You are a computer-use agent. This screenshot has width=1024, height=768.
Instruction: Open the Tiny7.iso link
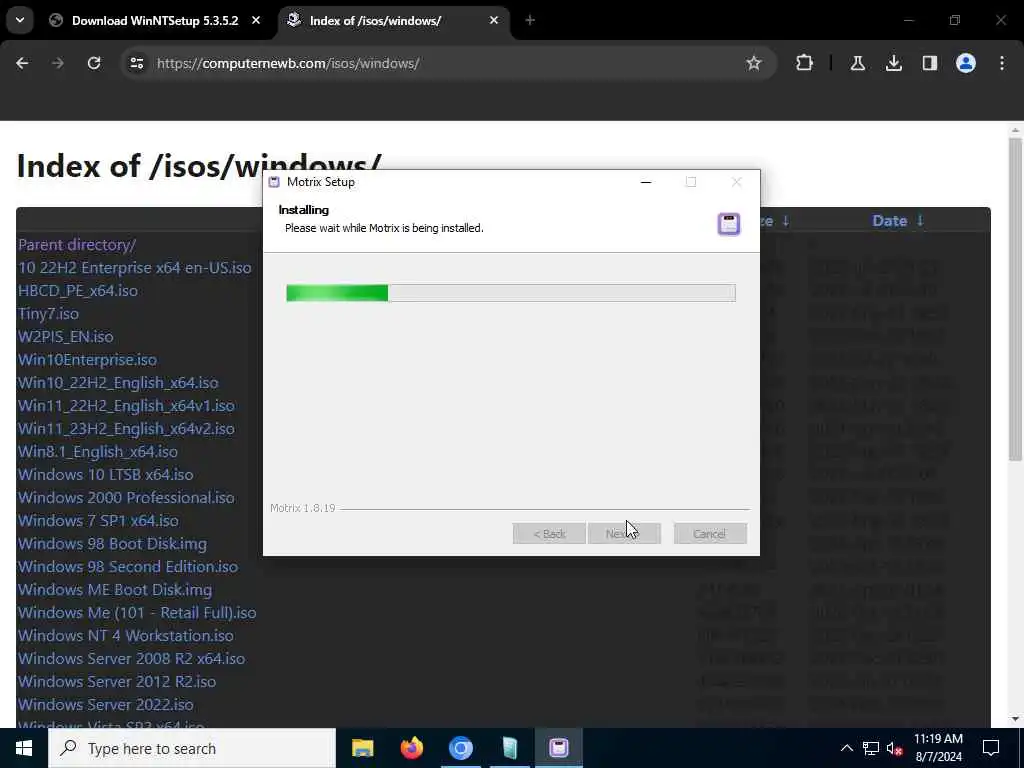click(x=48, y=313)
